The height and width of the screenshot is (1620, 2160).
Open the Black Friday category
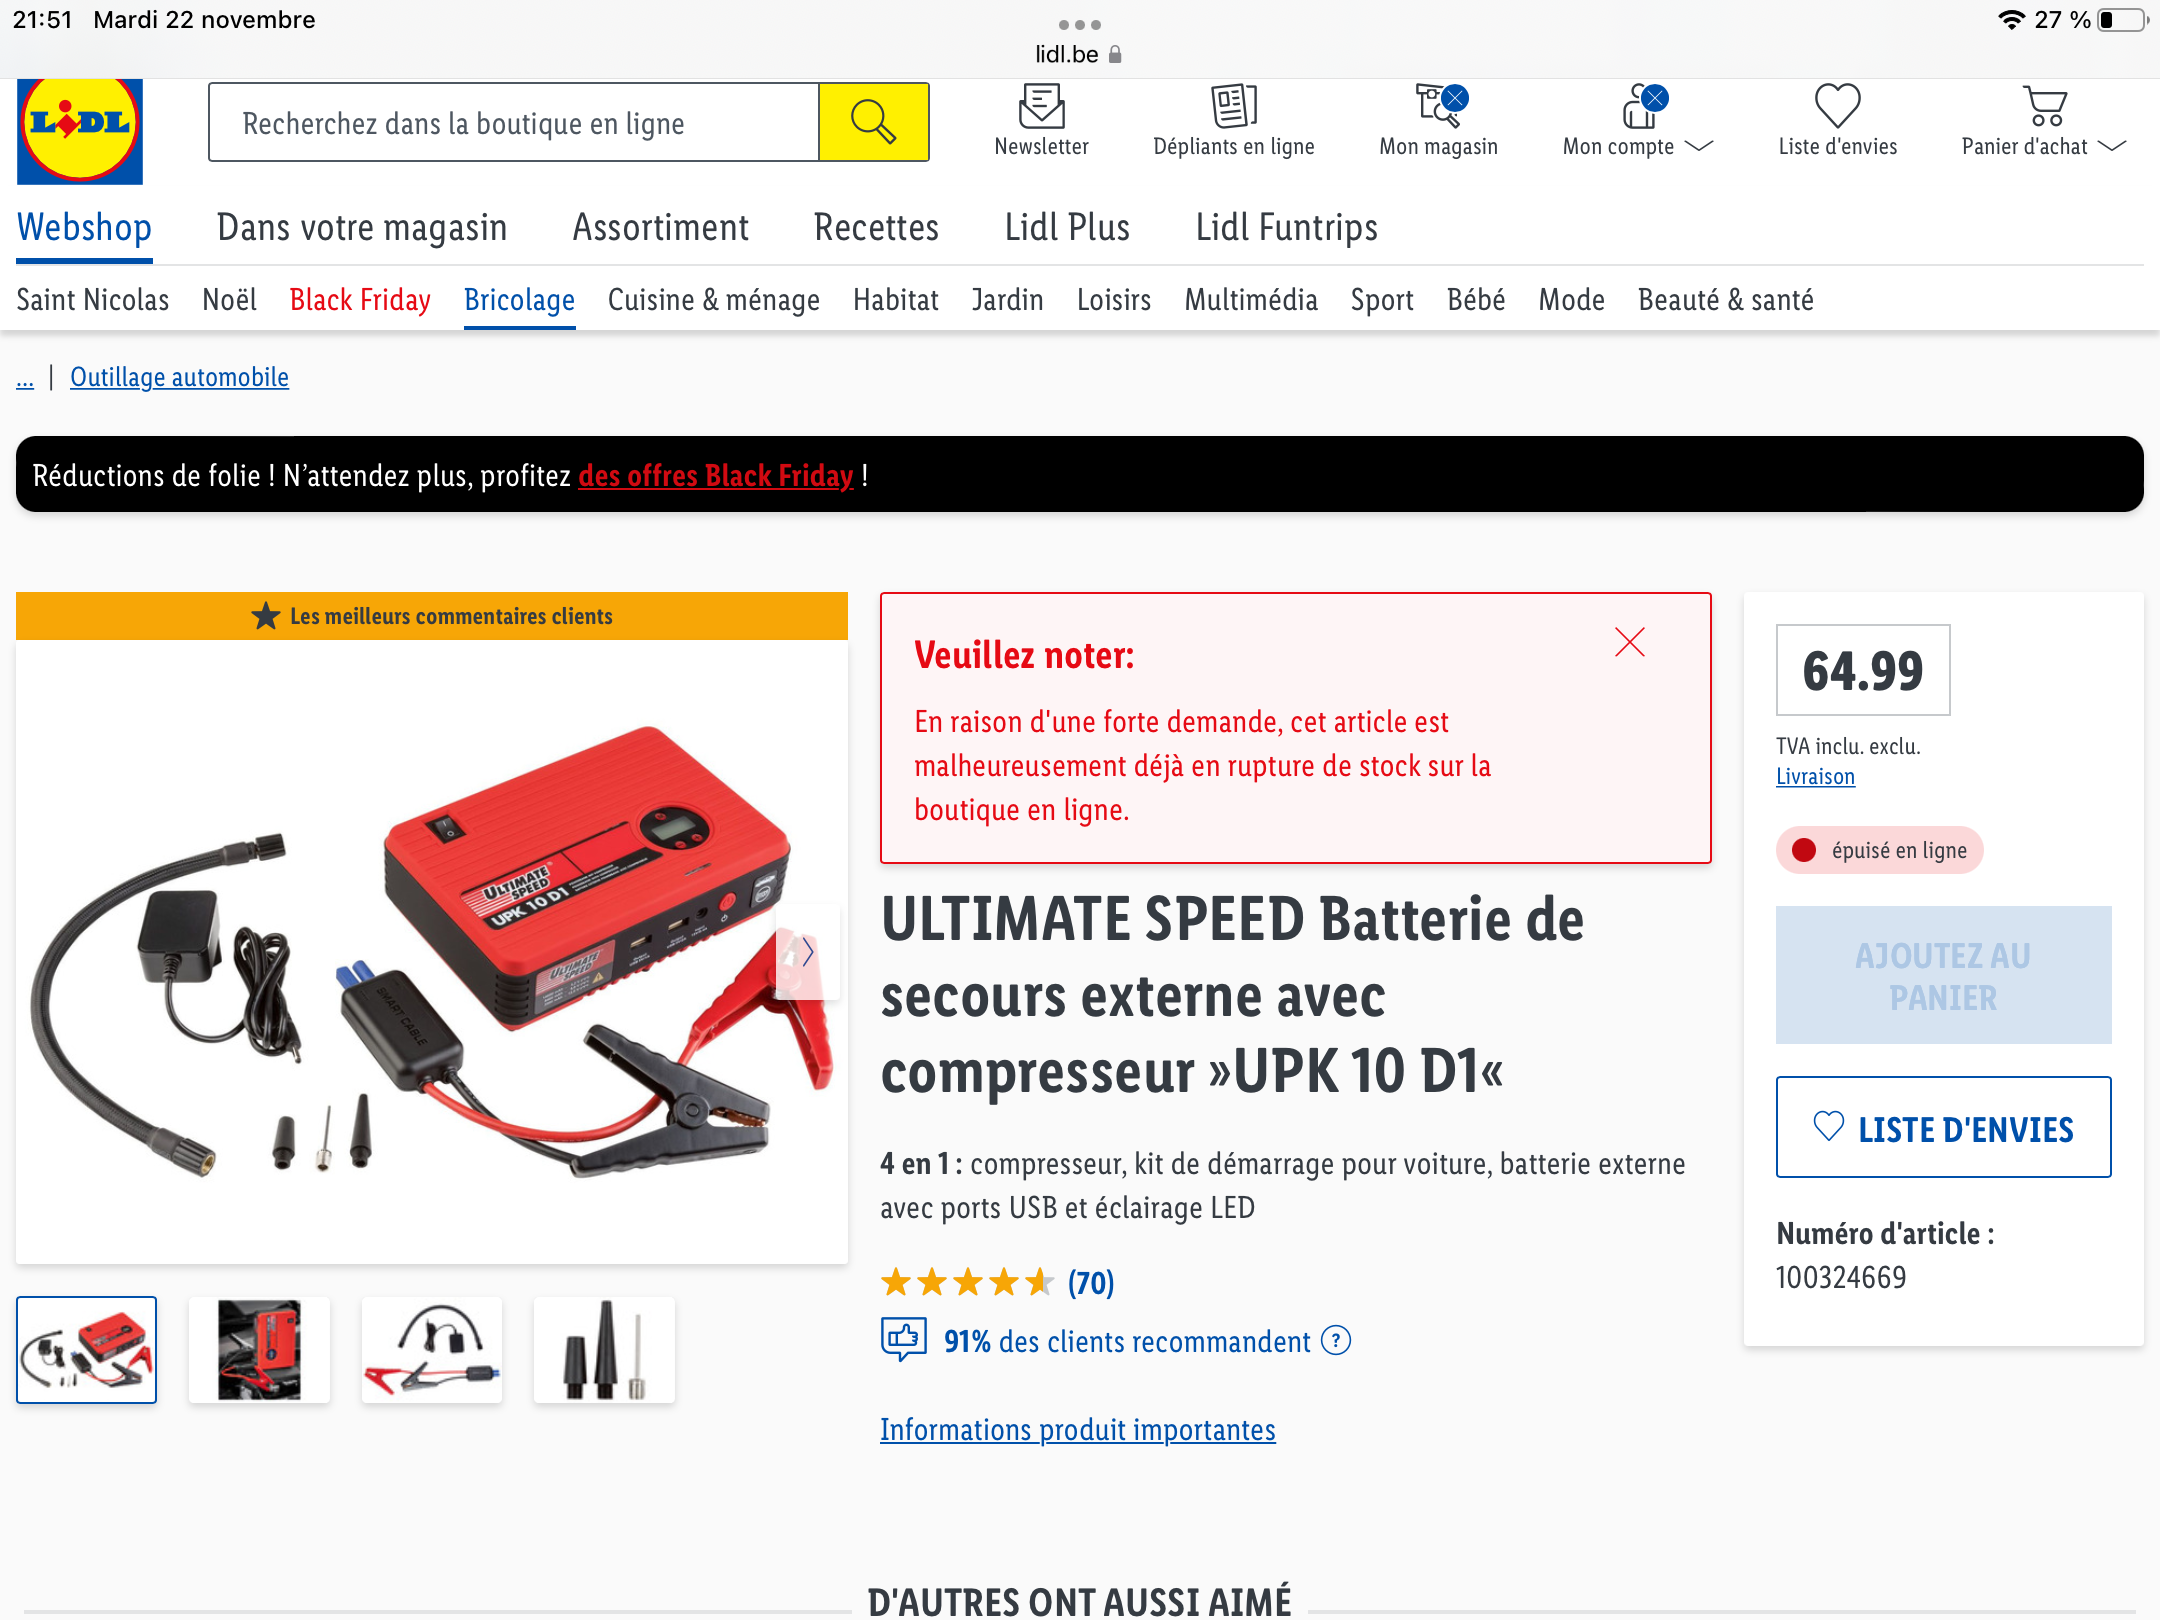click(360, 299)
